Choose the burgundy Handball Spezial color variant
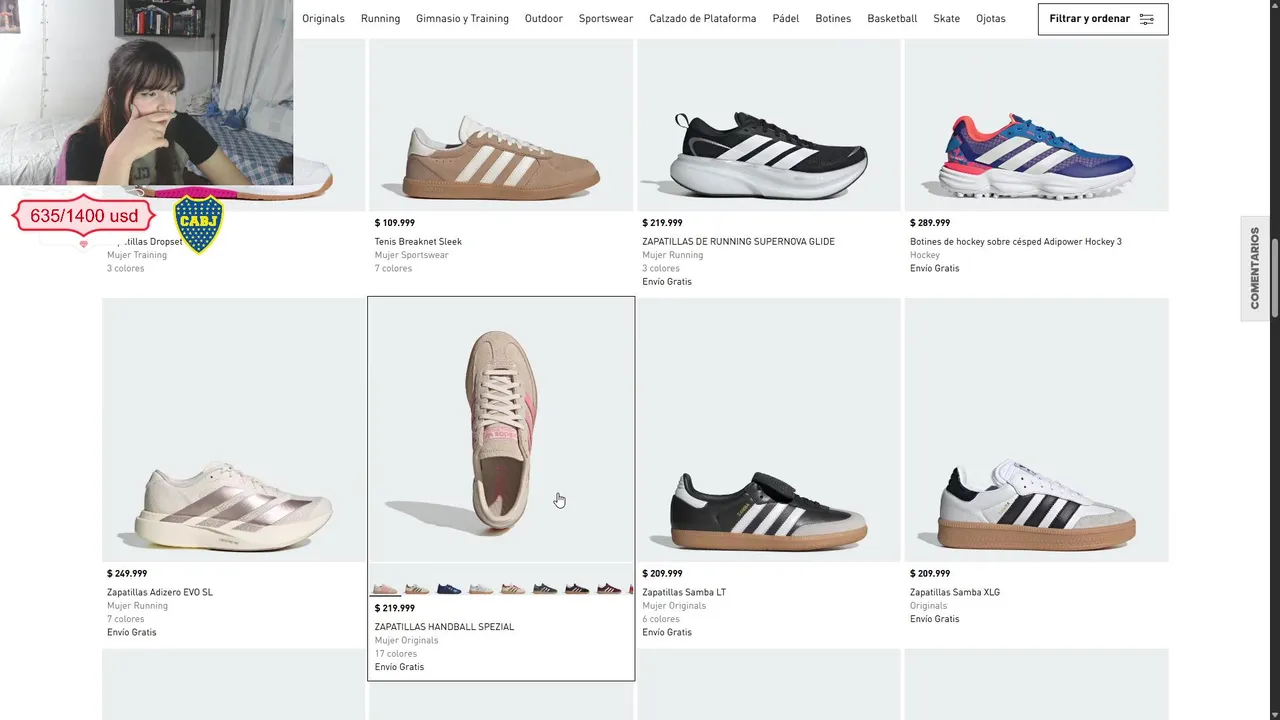 click(609, 589)
